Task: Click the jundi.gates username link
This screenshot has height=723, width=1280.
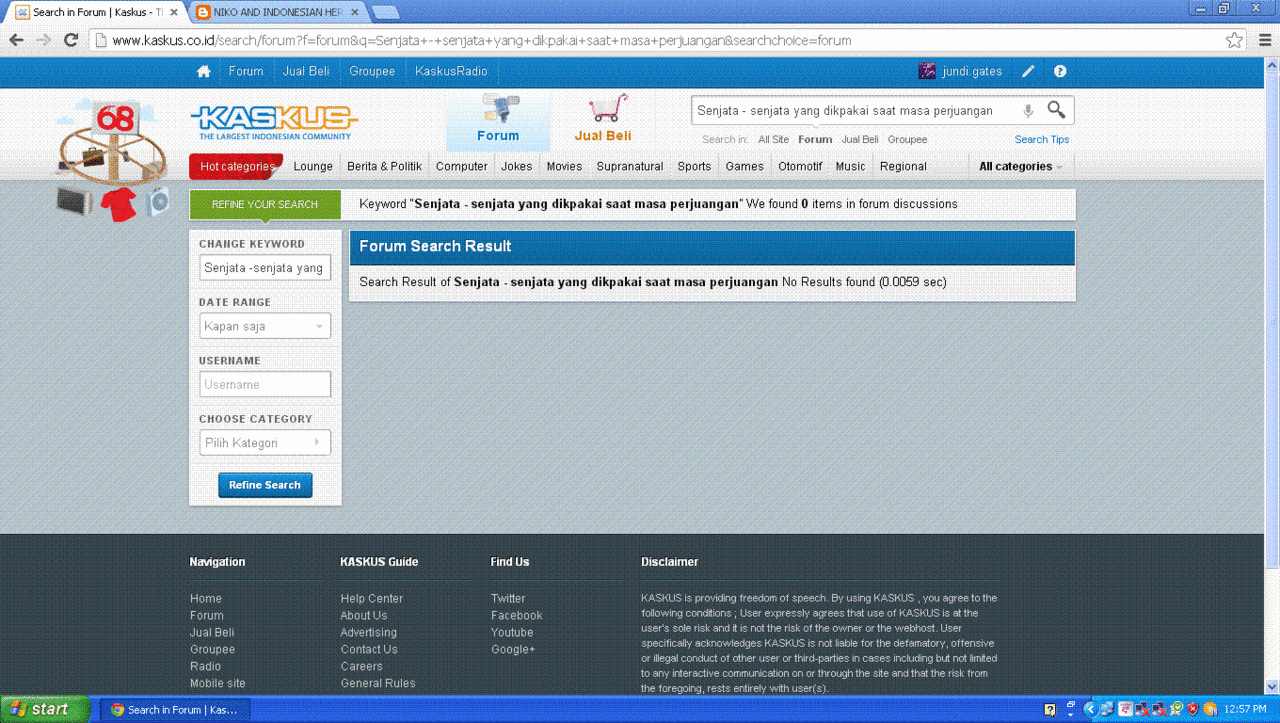Action: tap(972, 72)
